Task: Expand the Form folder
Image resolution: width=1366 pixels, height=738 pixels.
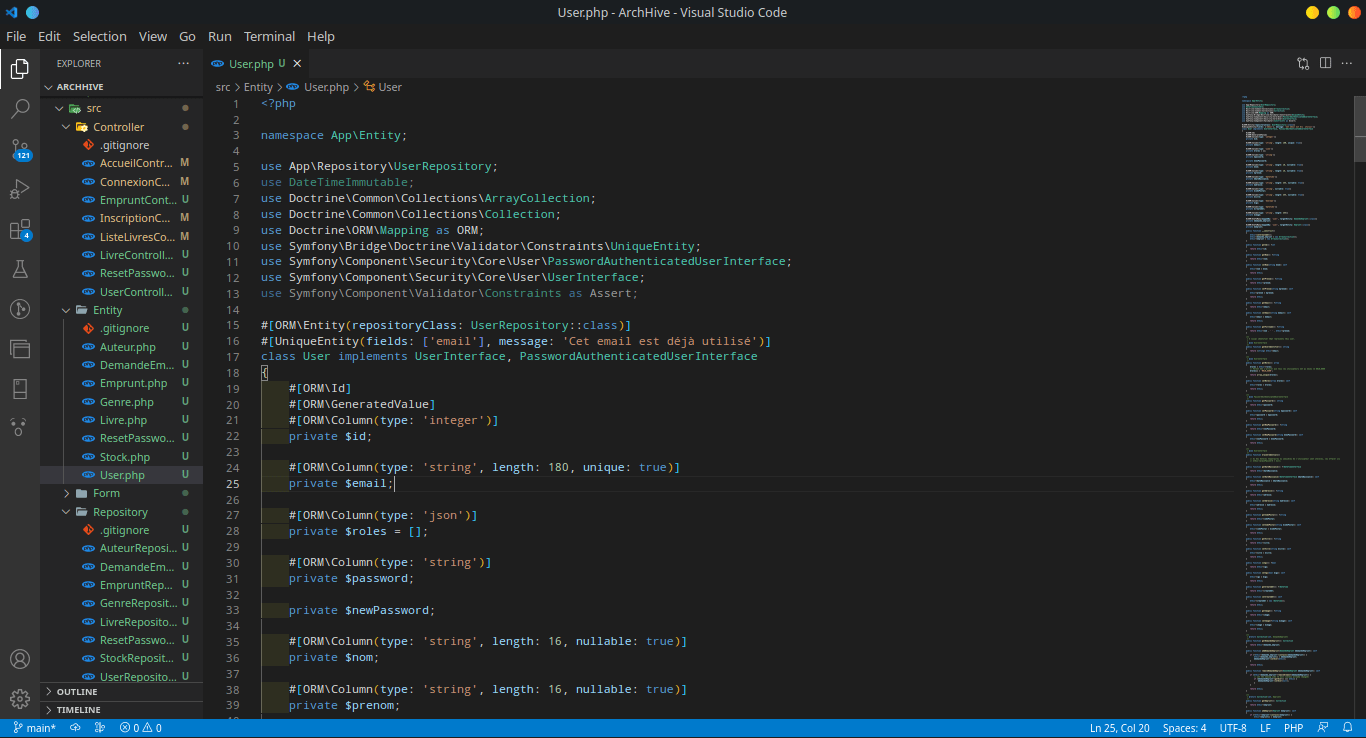Action: coord(106,493)
